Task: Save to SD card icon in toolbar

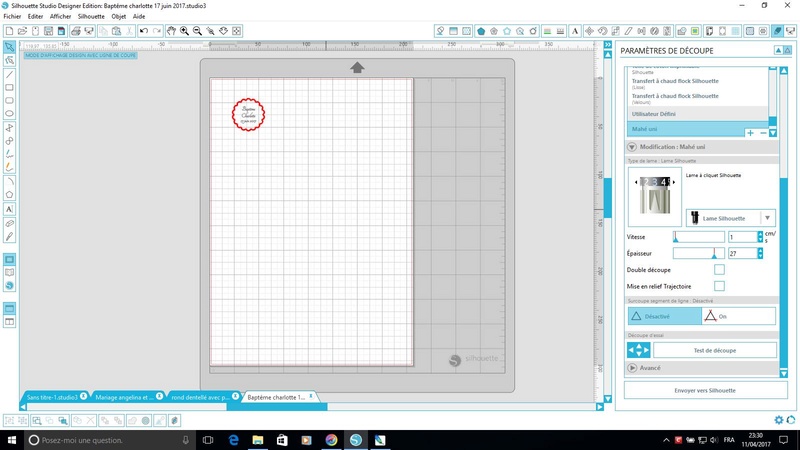Action: click(x=61, y=31)
